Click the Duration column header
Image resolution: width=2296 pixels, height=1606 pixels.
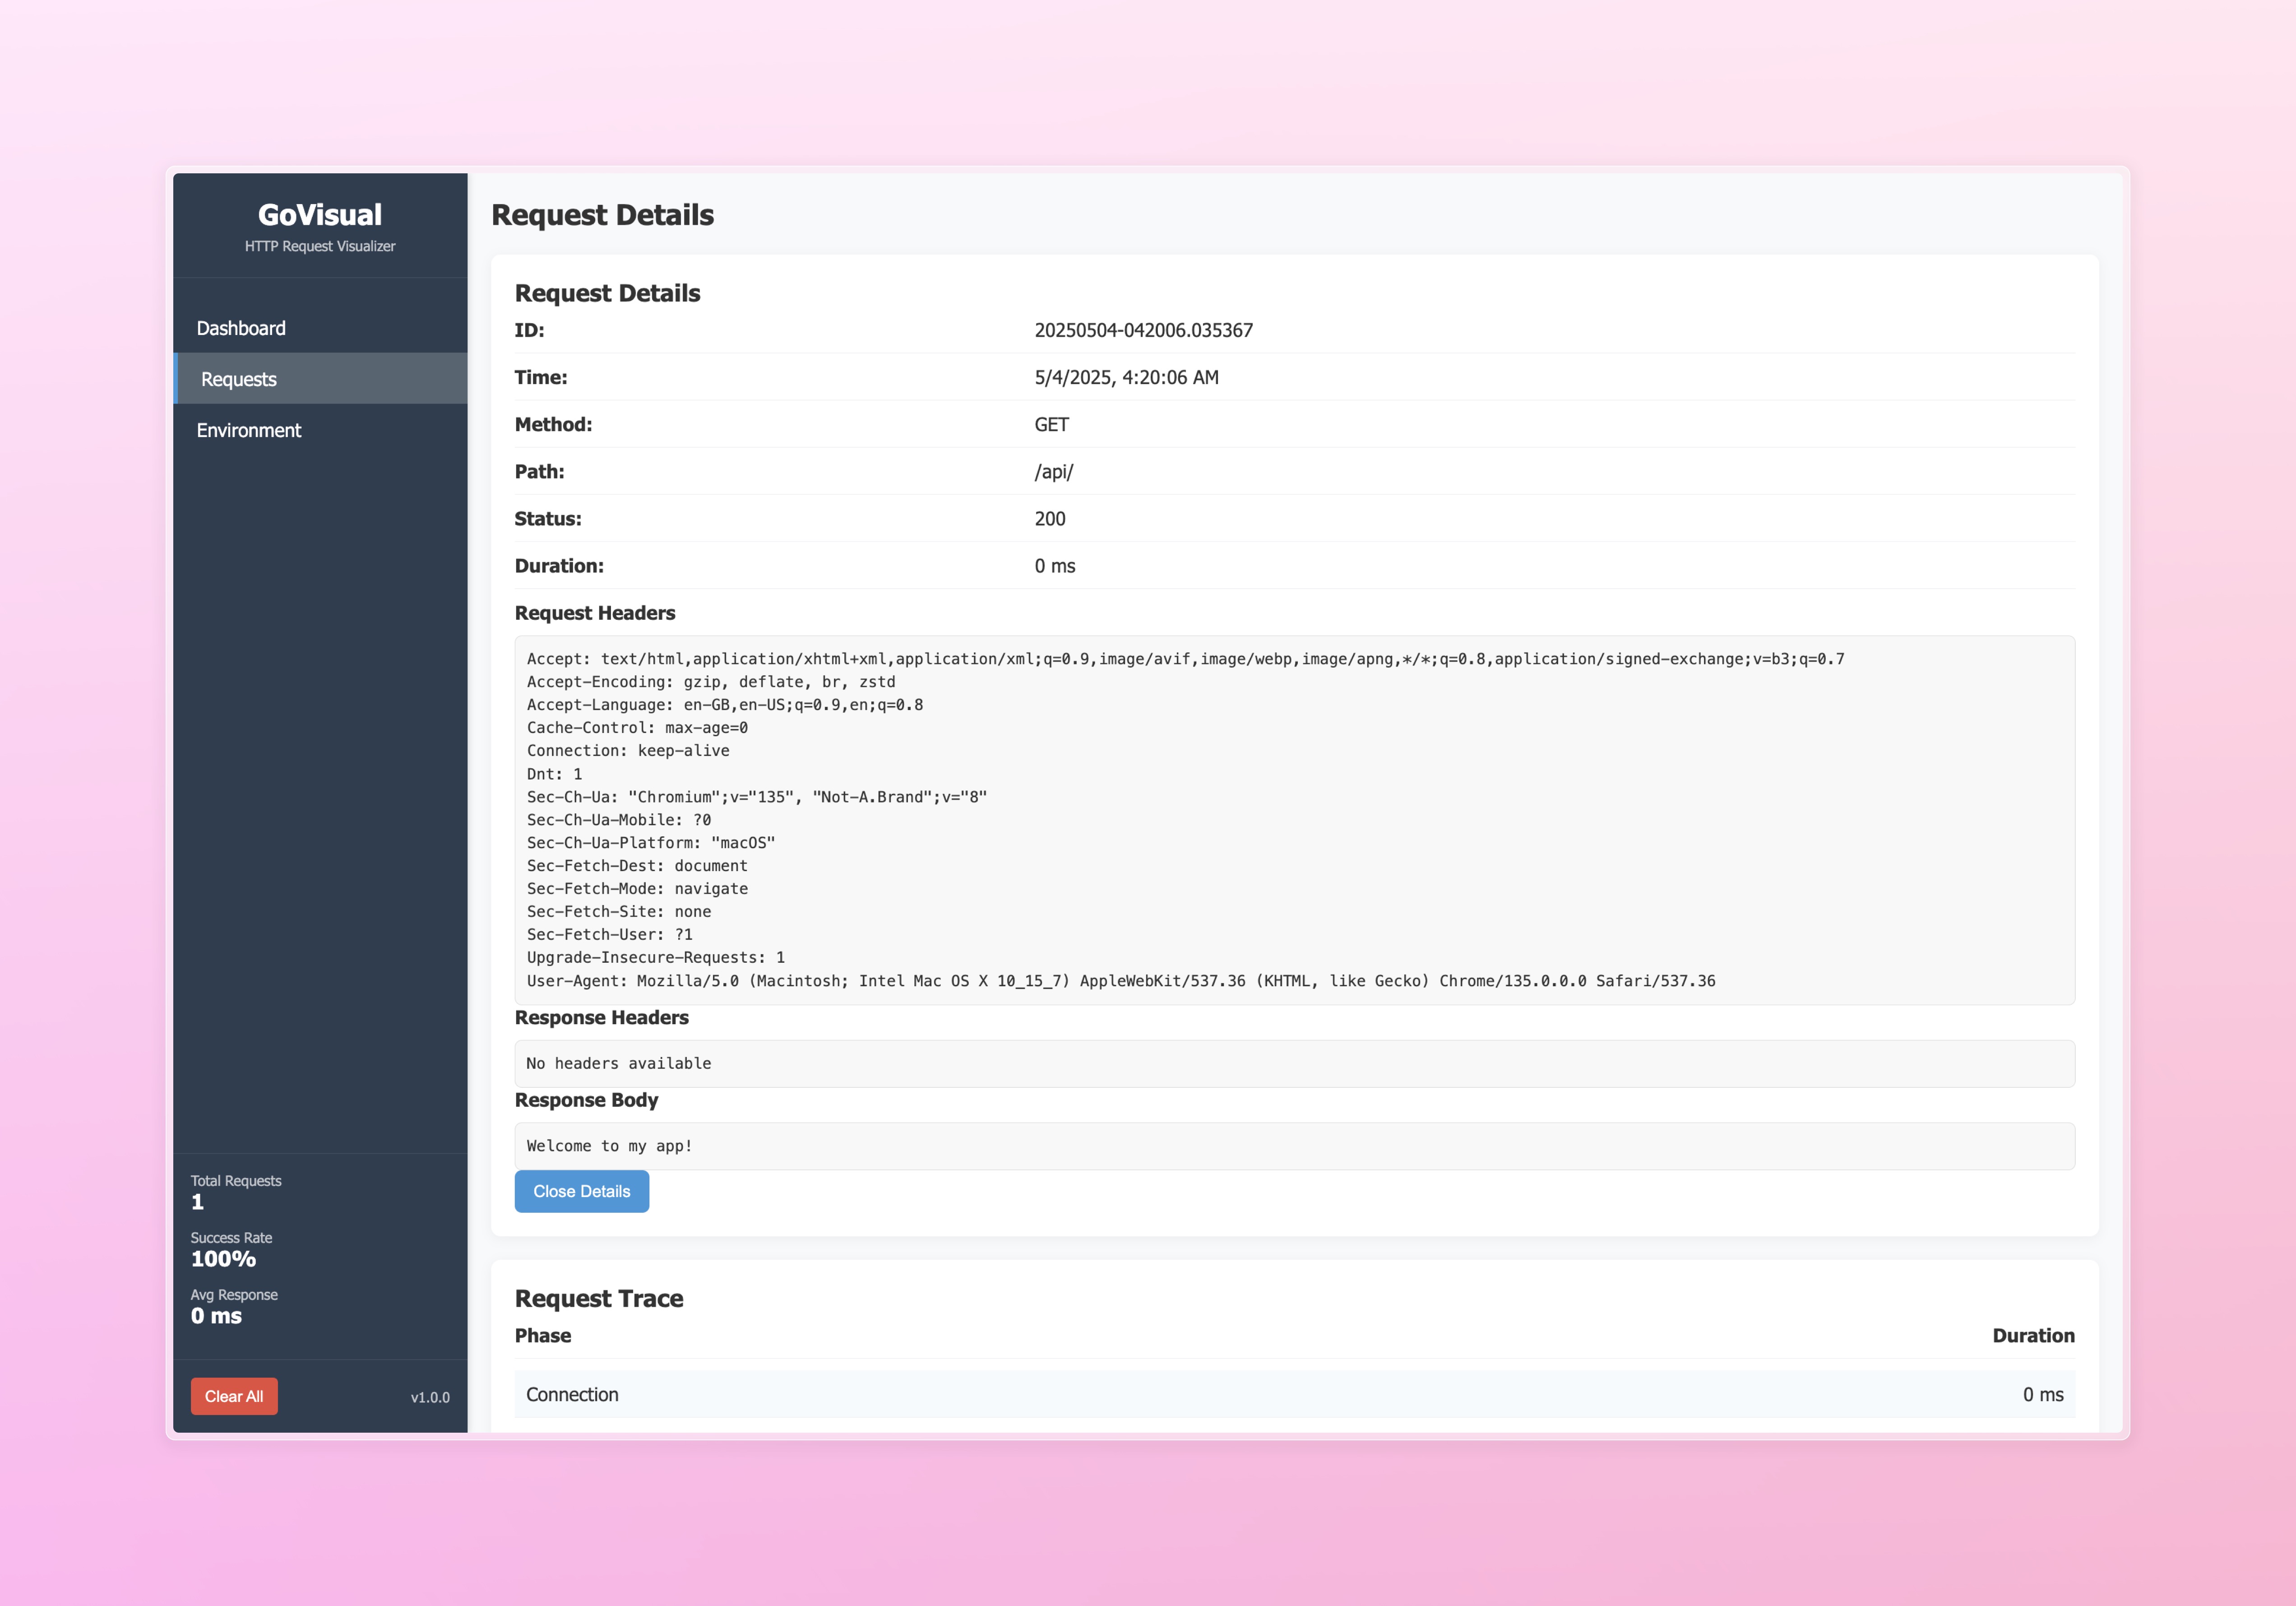click(2033, 1335)
